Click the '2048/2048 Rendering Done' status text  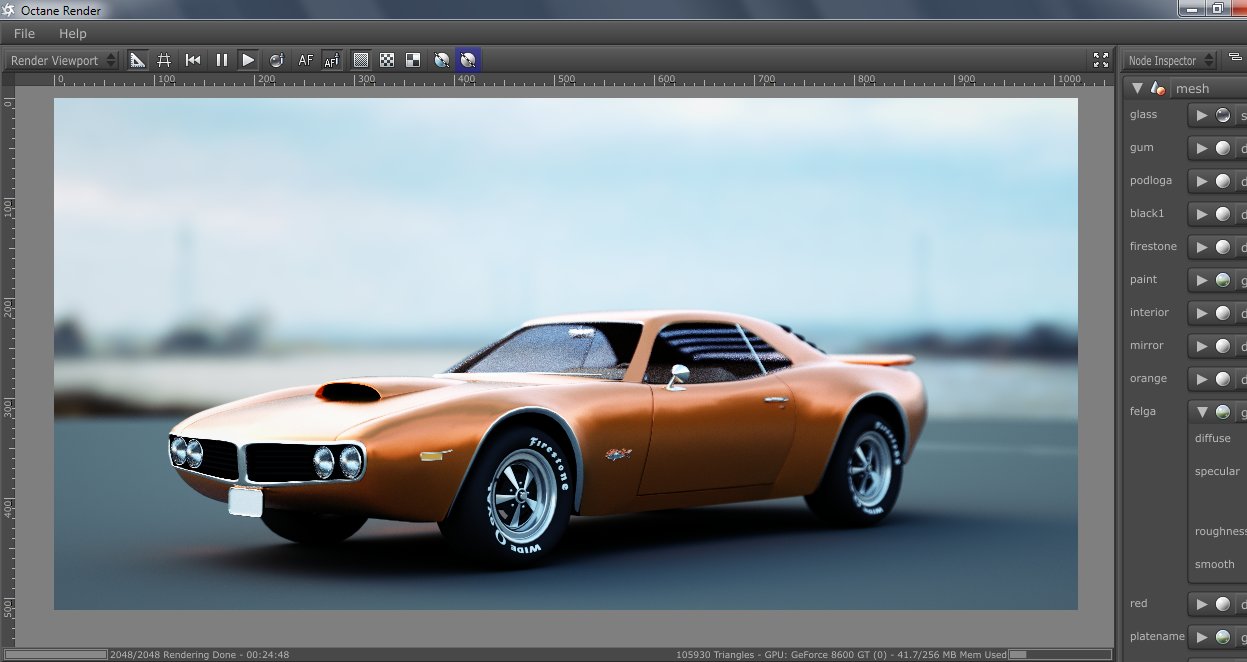point(199,655)
